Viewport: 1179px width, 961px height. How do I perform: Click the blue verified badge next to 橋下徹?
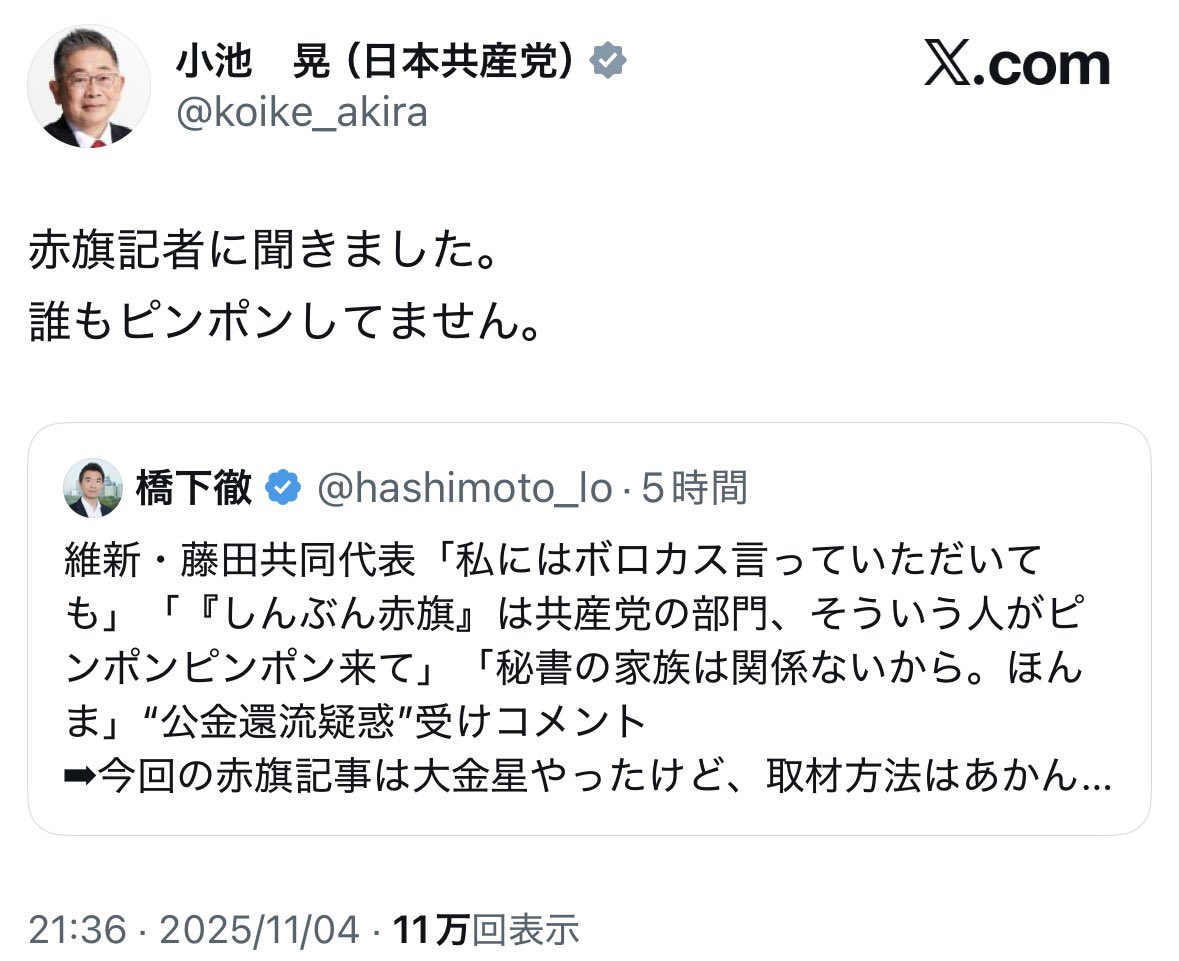coord(284,488)
